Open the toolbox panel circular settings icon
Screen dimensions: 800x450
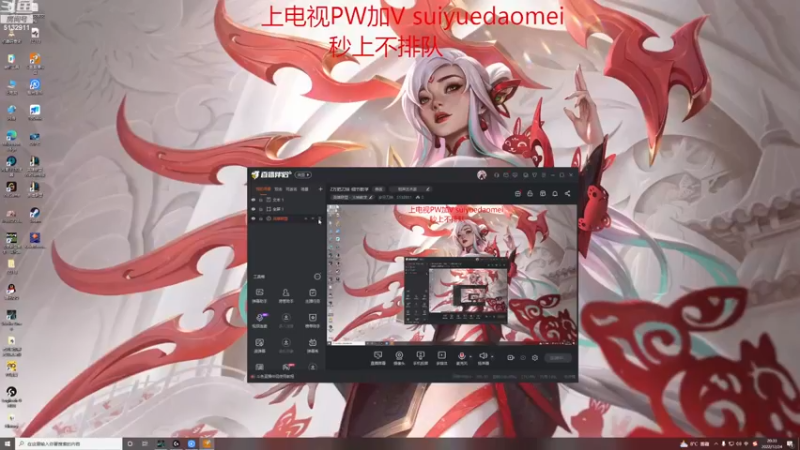[x=317, y=277]
